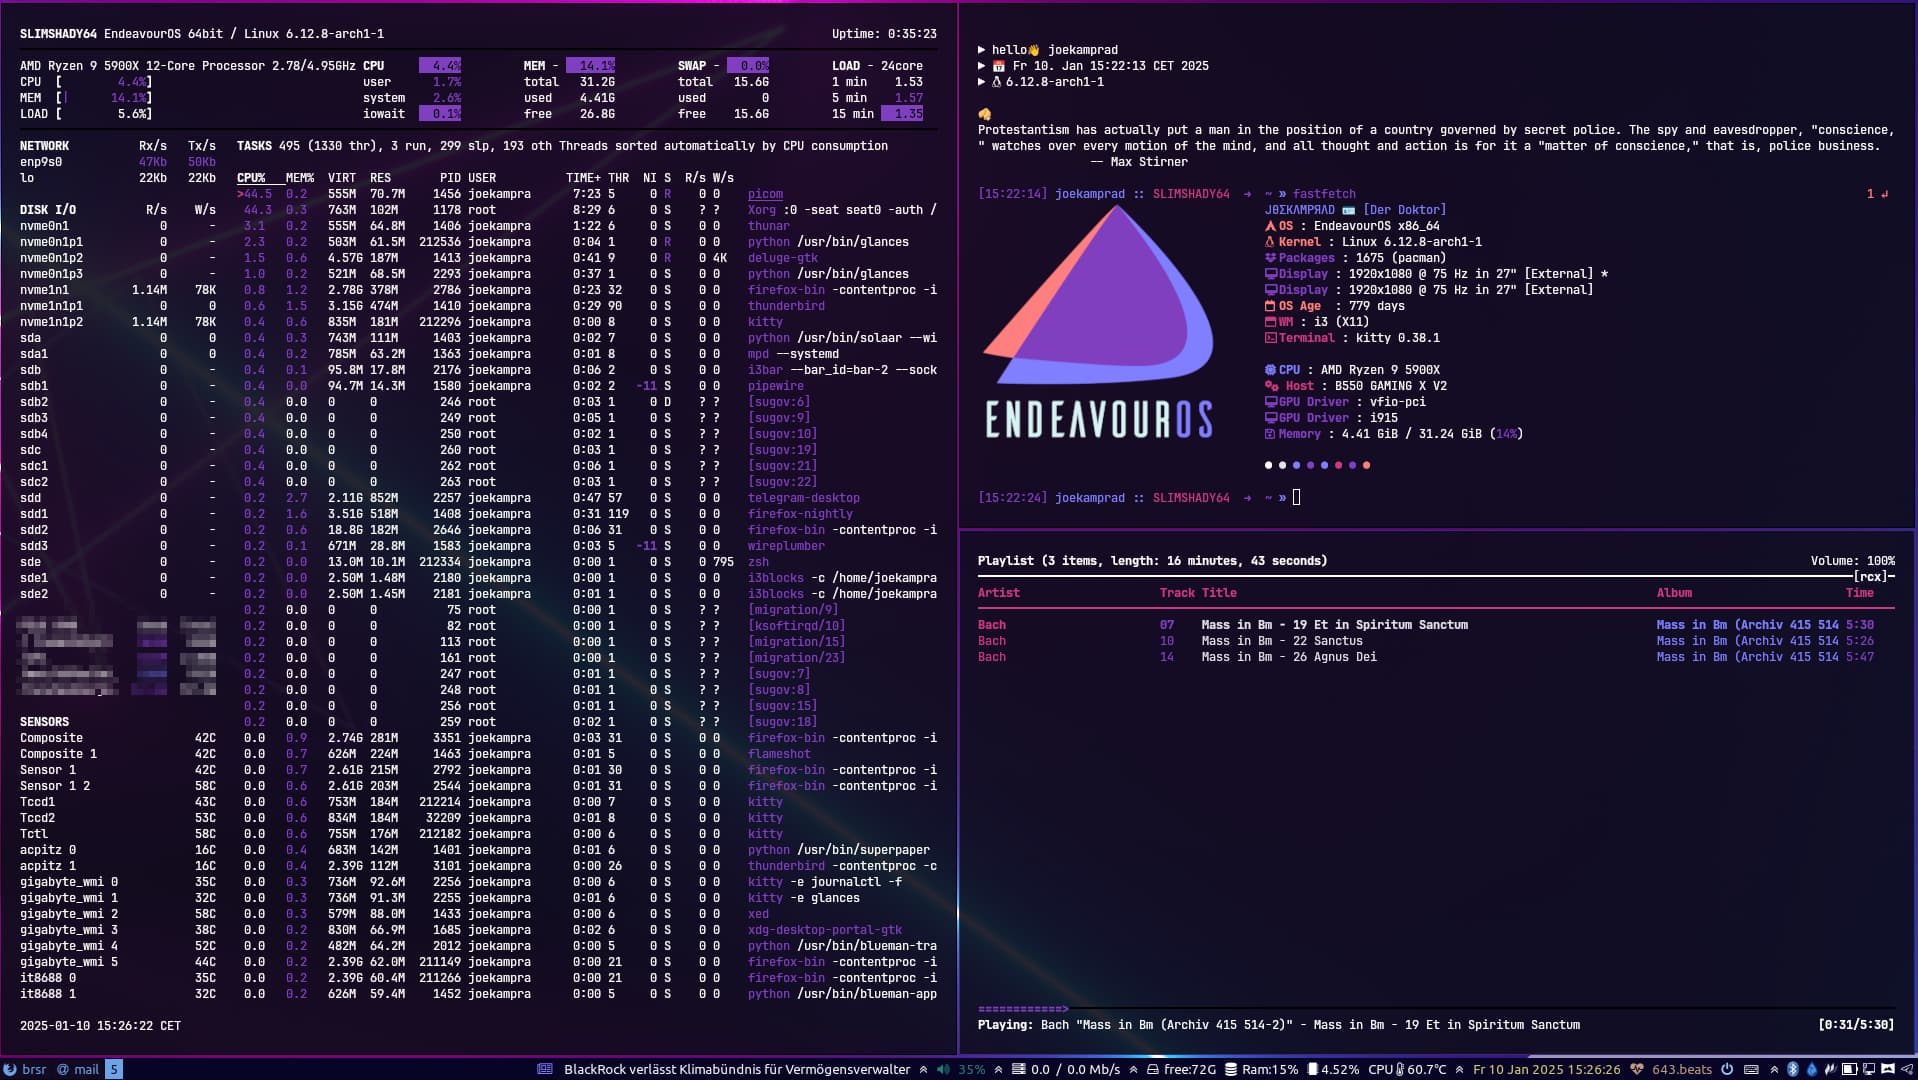
Task: Click the heart icon next to 643.beats
Action: coord(1637,1069)
